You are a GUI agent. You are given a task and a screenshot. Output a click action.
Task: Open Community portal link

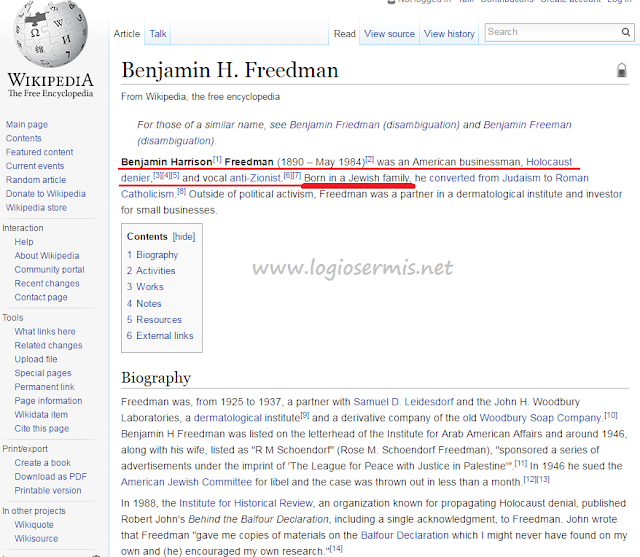[49, 270]
